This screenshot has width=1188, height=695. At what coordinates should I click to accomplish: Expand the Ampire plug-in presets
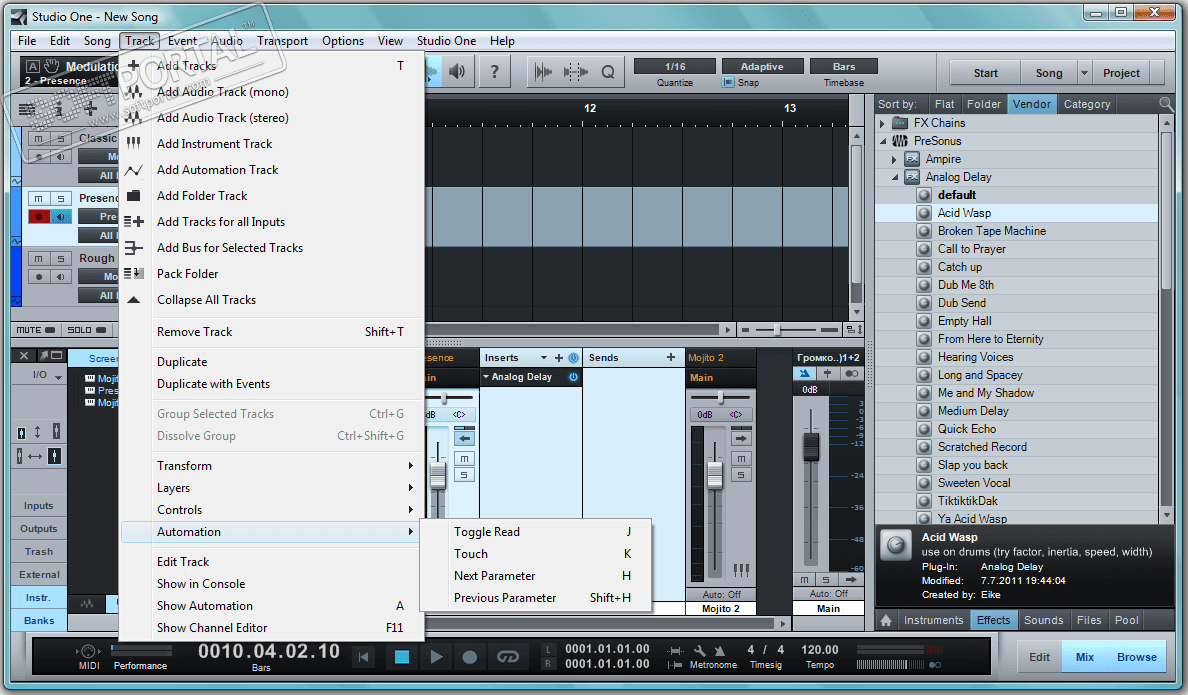[x=894, y=159]
